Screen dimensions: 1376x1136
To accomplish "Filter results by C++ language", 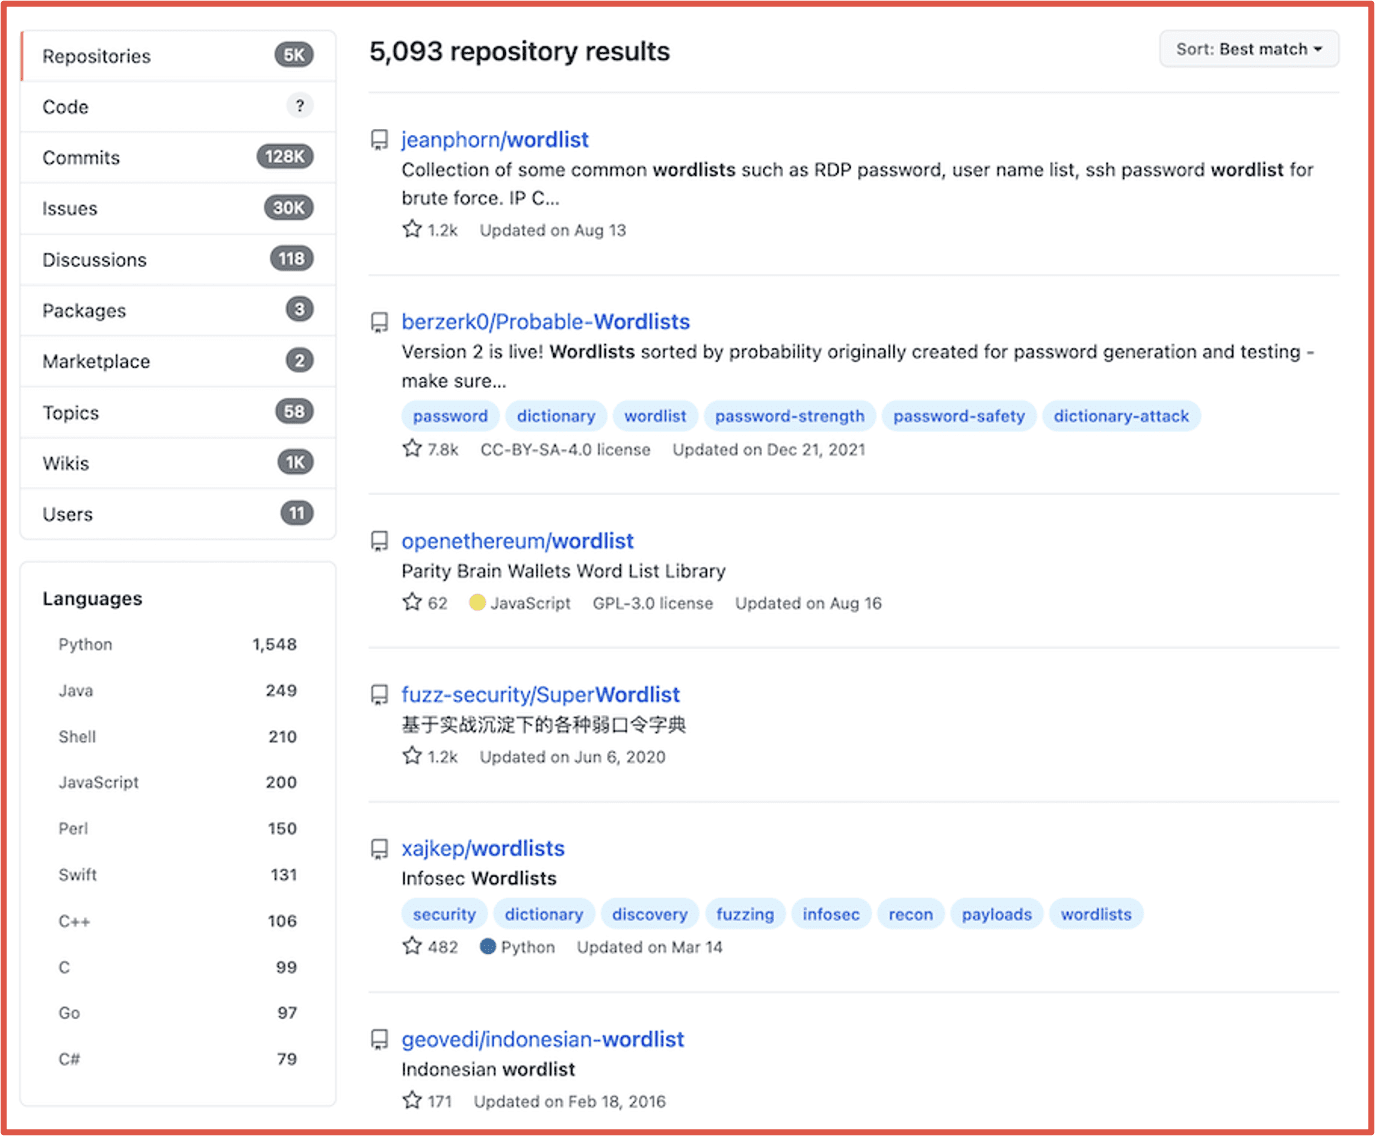I will click(177, 921).
